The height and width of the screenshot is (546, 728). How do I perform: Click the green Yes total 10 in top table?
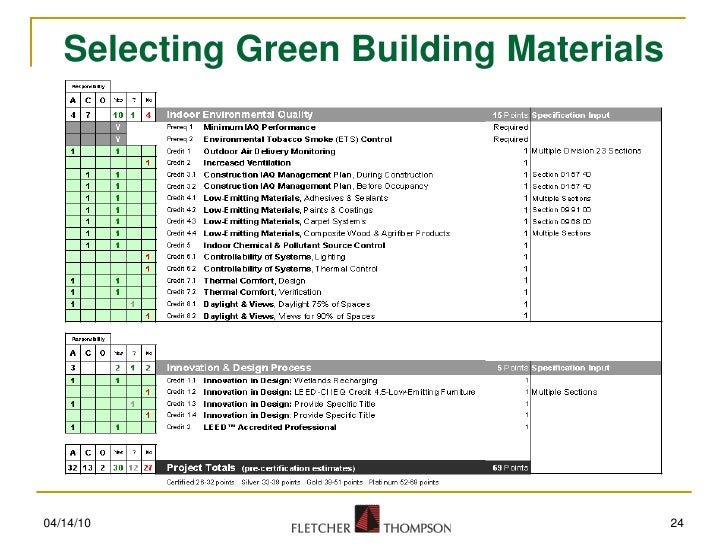118,115
